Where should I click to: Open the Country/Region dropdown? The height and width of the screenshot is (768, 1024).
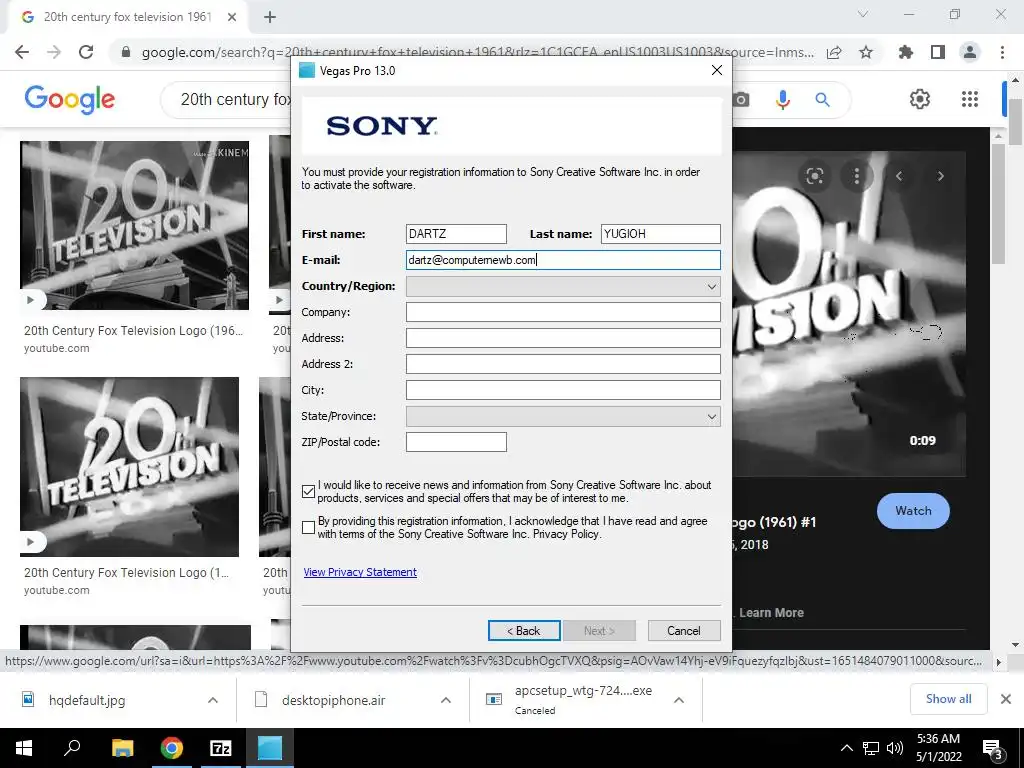tap(563, 286)
